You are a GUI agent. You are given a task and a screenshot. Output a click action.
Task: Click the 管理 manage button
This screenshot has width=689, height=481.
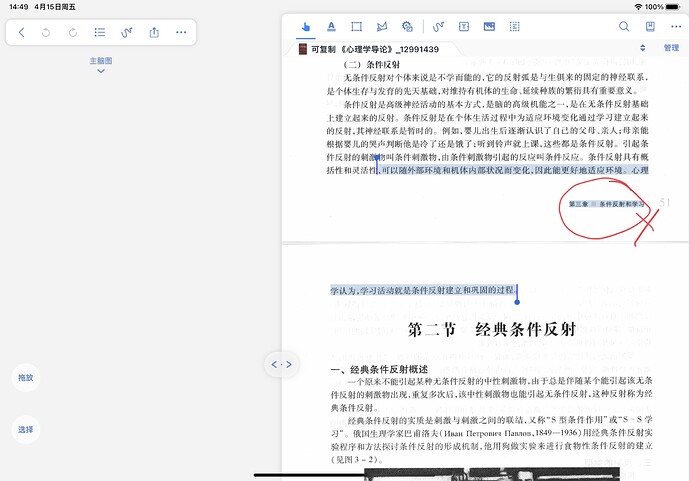coord(671,48)
